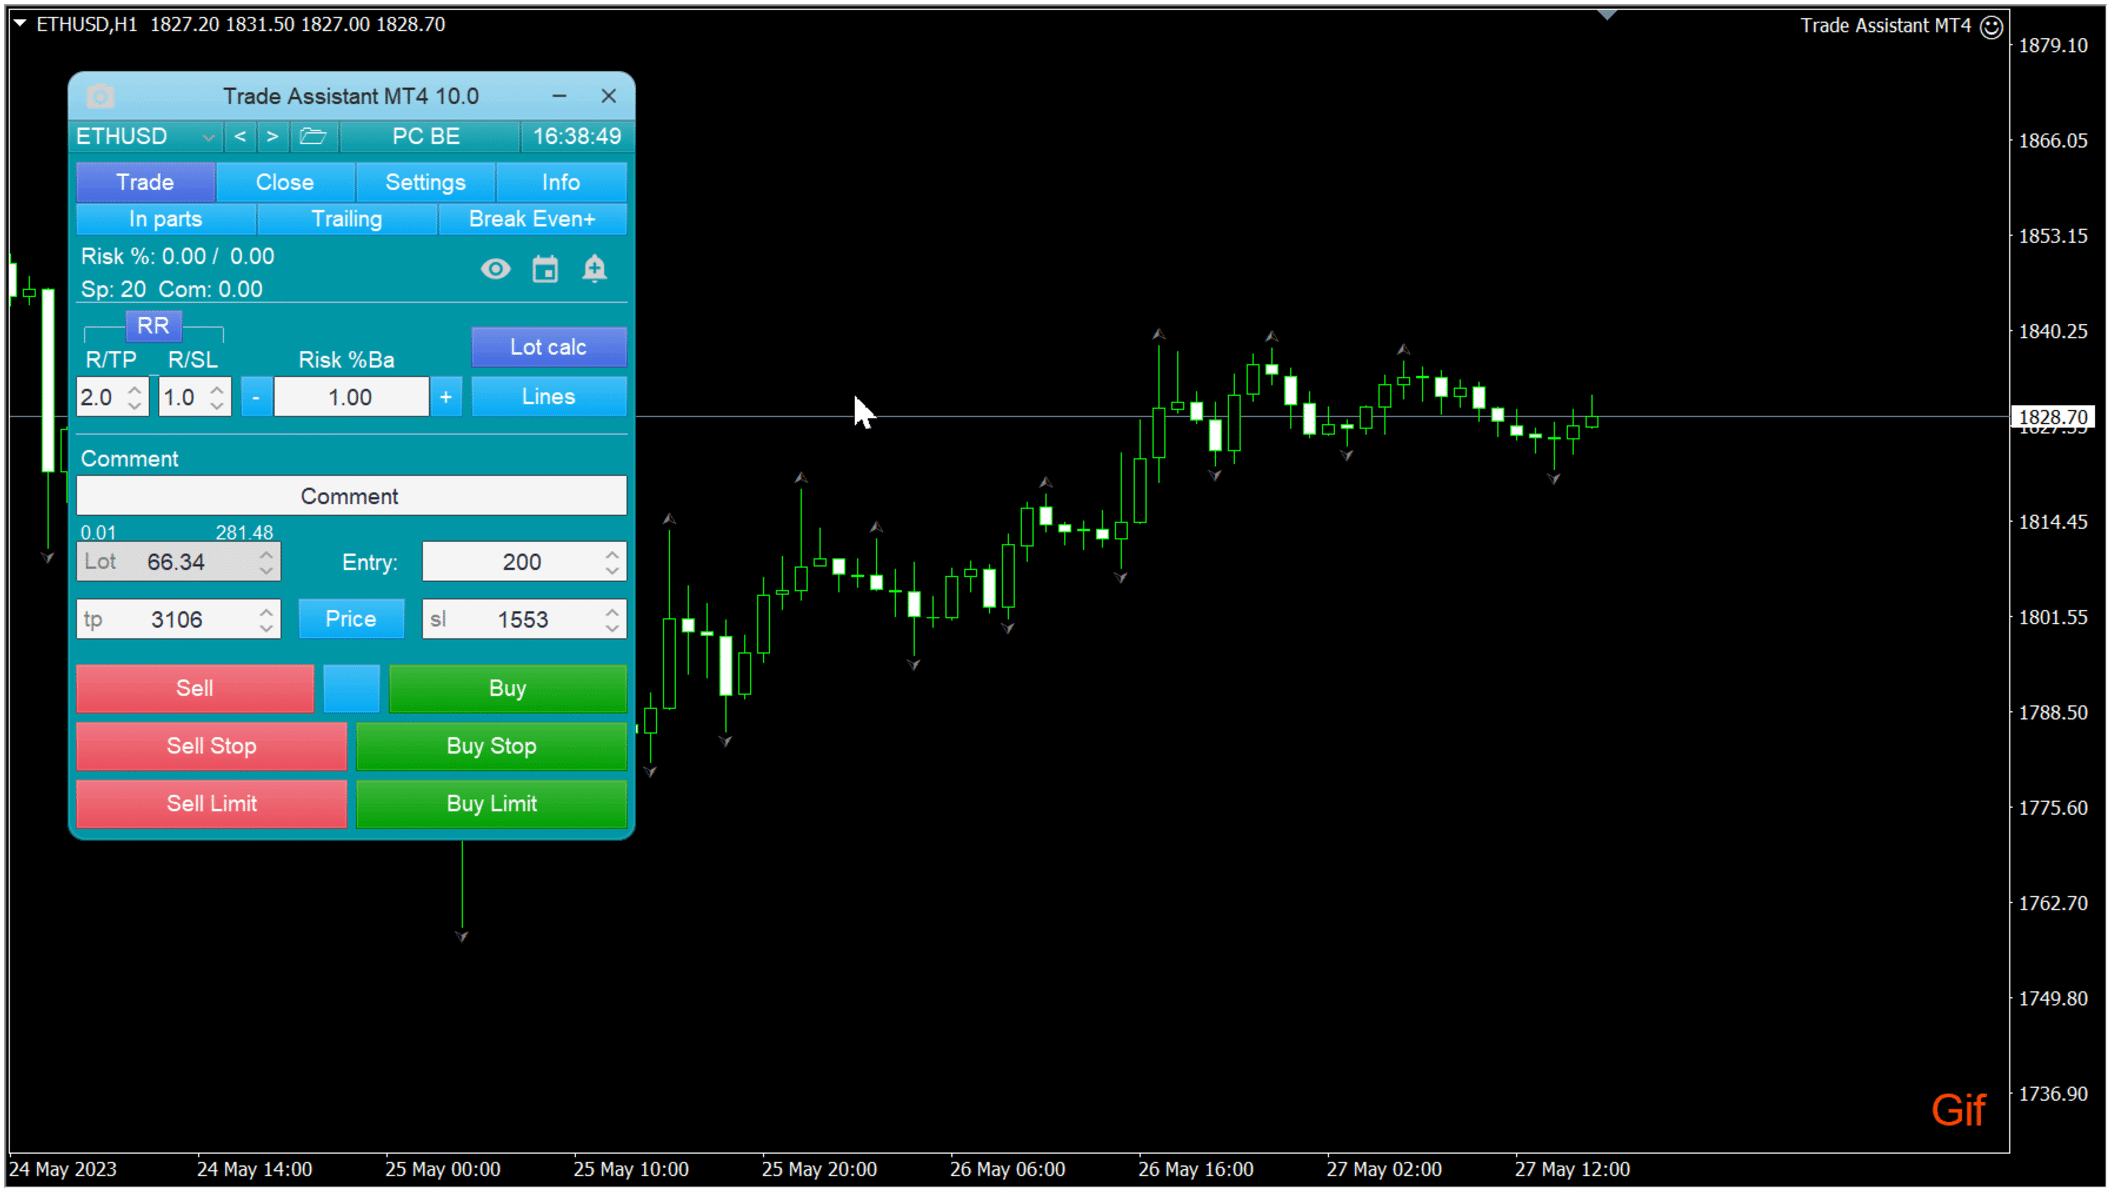The image size is (2113, 1194).
Task: Toggle the Price button between tp and sl
Action: pos(351,619)
